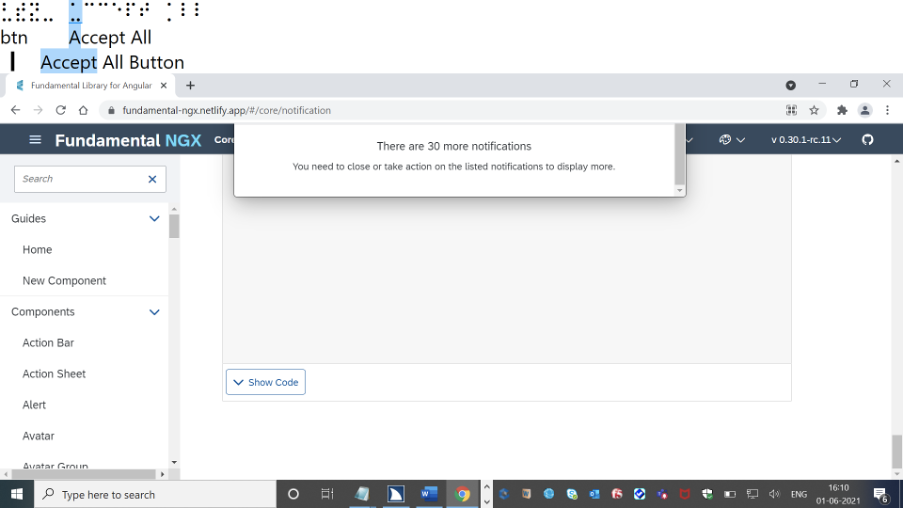Open the theme palette selector
This screenshot has height=508, width=904.
(732, 140)
